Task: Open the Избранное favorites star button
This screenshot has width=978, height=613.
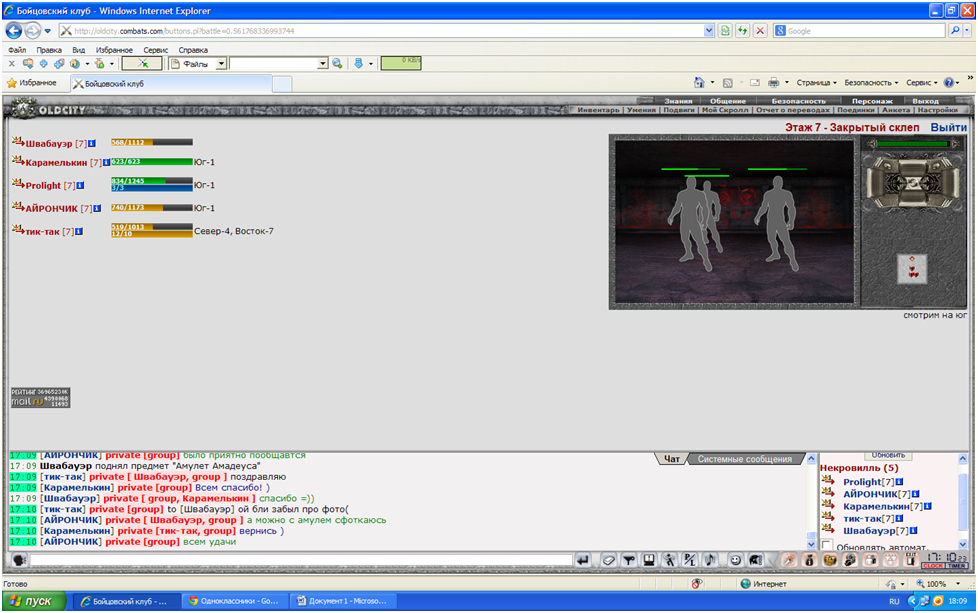Action: (x=31, y=83)
